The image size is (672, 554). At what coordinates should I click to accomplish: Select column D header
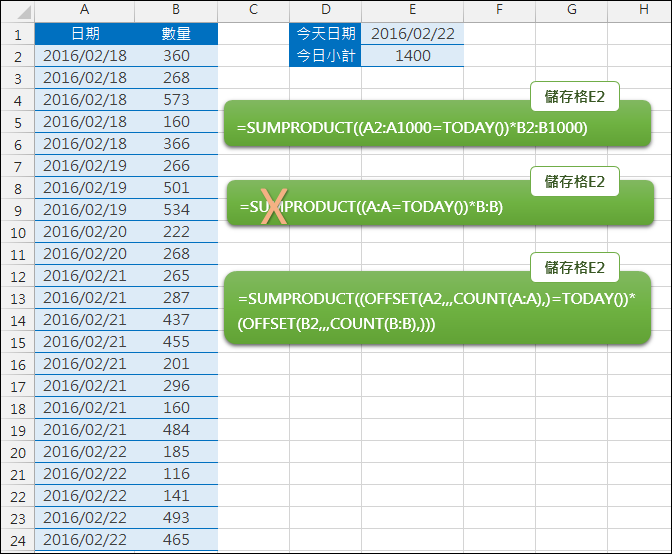coord(325,10)
